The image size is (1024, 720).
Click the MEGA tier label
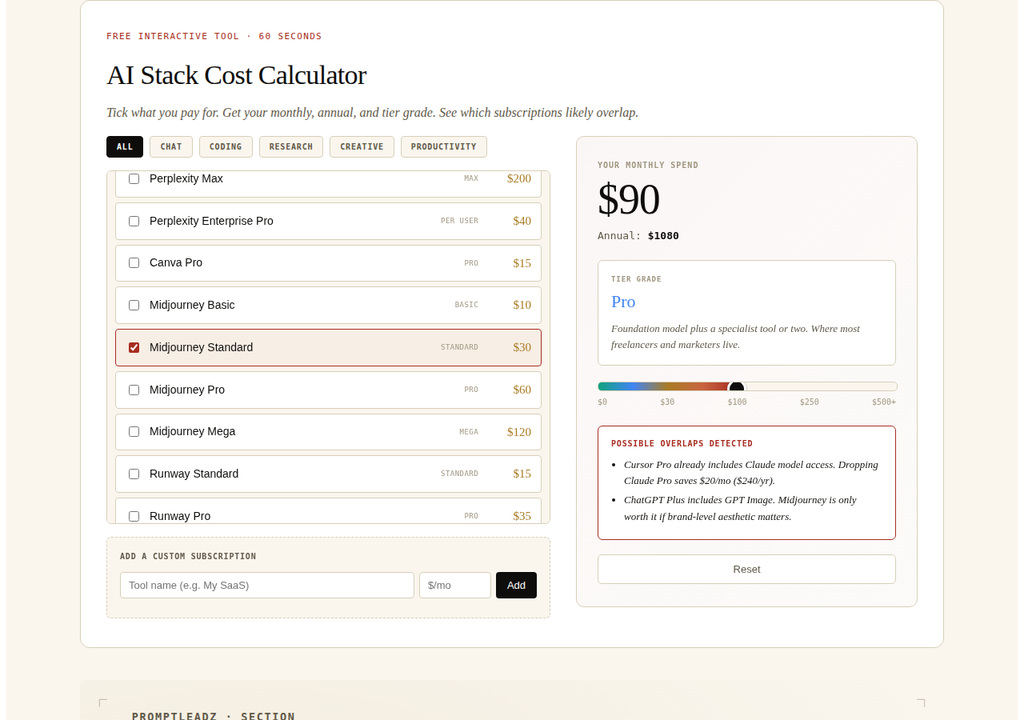coord(469,432)
